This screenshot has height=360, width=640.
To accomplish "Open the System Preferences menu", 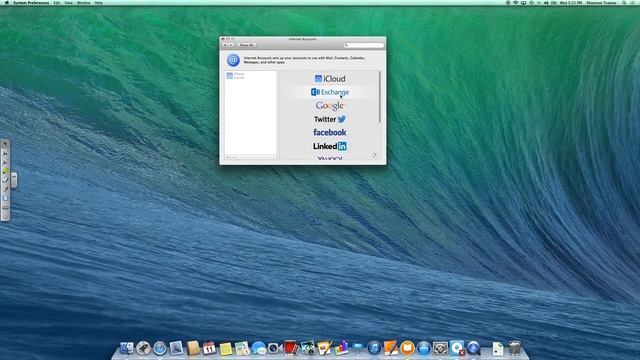I will pos(31,3).
